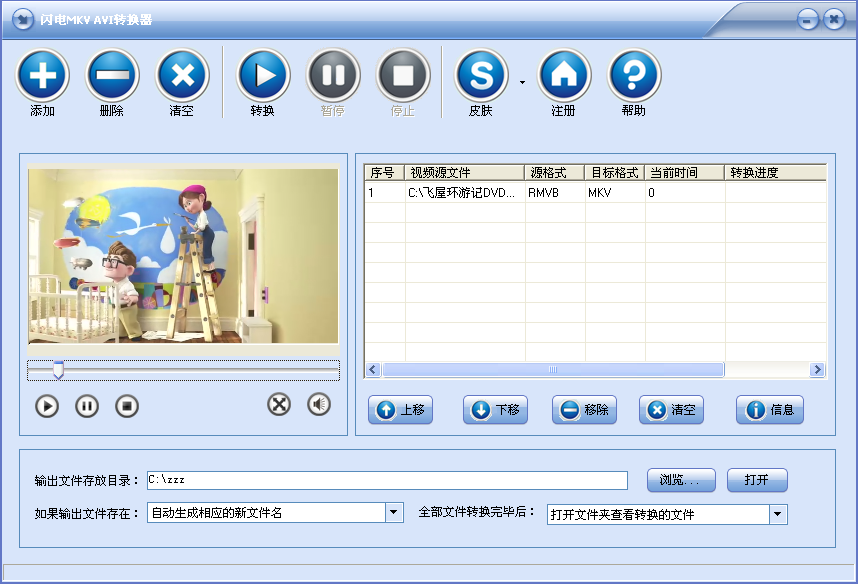858x584 pixels.
Task: Click the RMVB source format cell
Action: coord(555,193)
